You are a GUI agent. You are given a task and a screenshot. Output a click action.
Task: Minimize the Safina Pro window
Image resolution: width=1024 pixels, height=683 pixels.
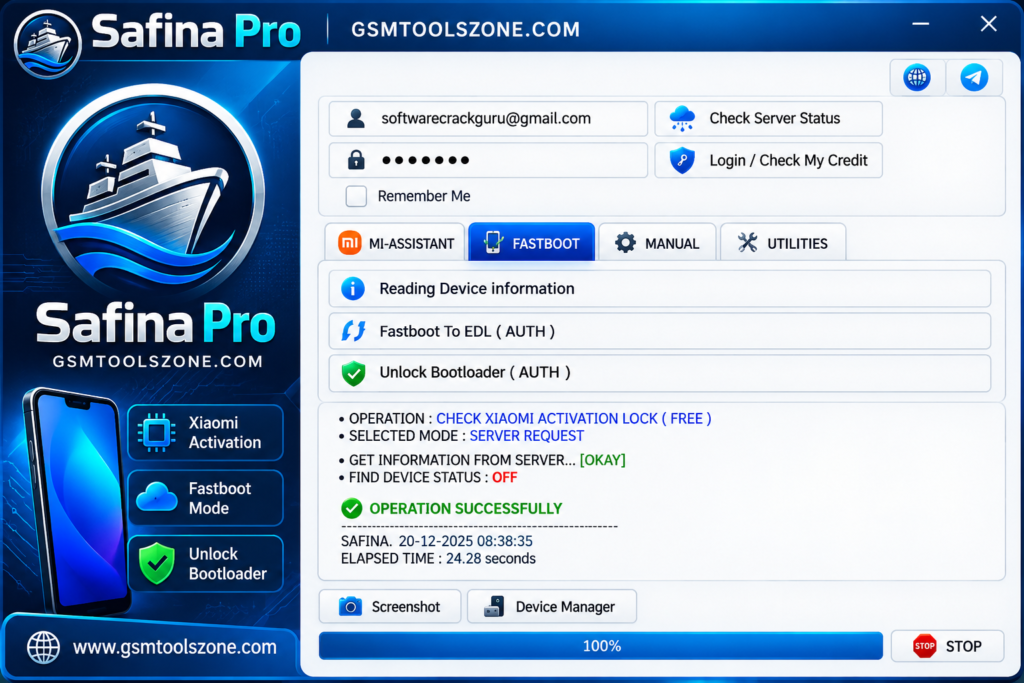point(921,24)
